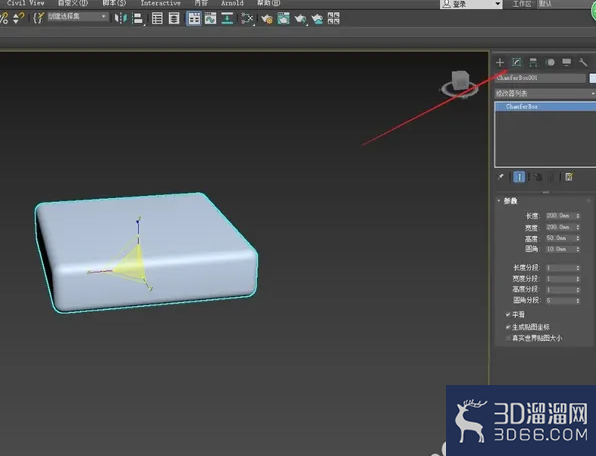
Task: Open the Civil View menu
Action: 25,3
